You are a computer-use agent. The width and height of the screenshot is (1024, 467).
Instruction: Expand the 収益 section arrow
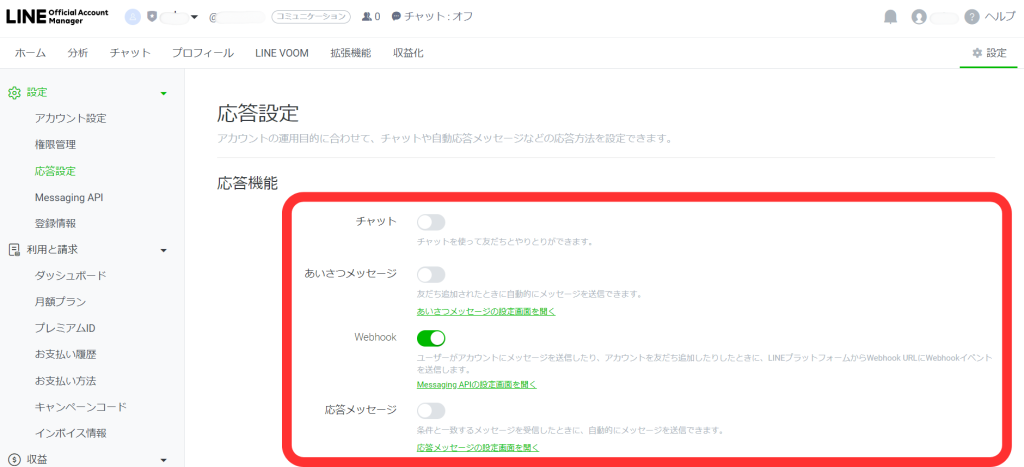pyautogui.click(x=163, y=460)
